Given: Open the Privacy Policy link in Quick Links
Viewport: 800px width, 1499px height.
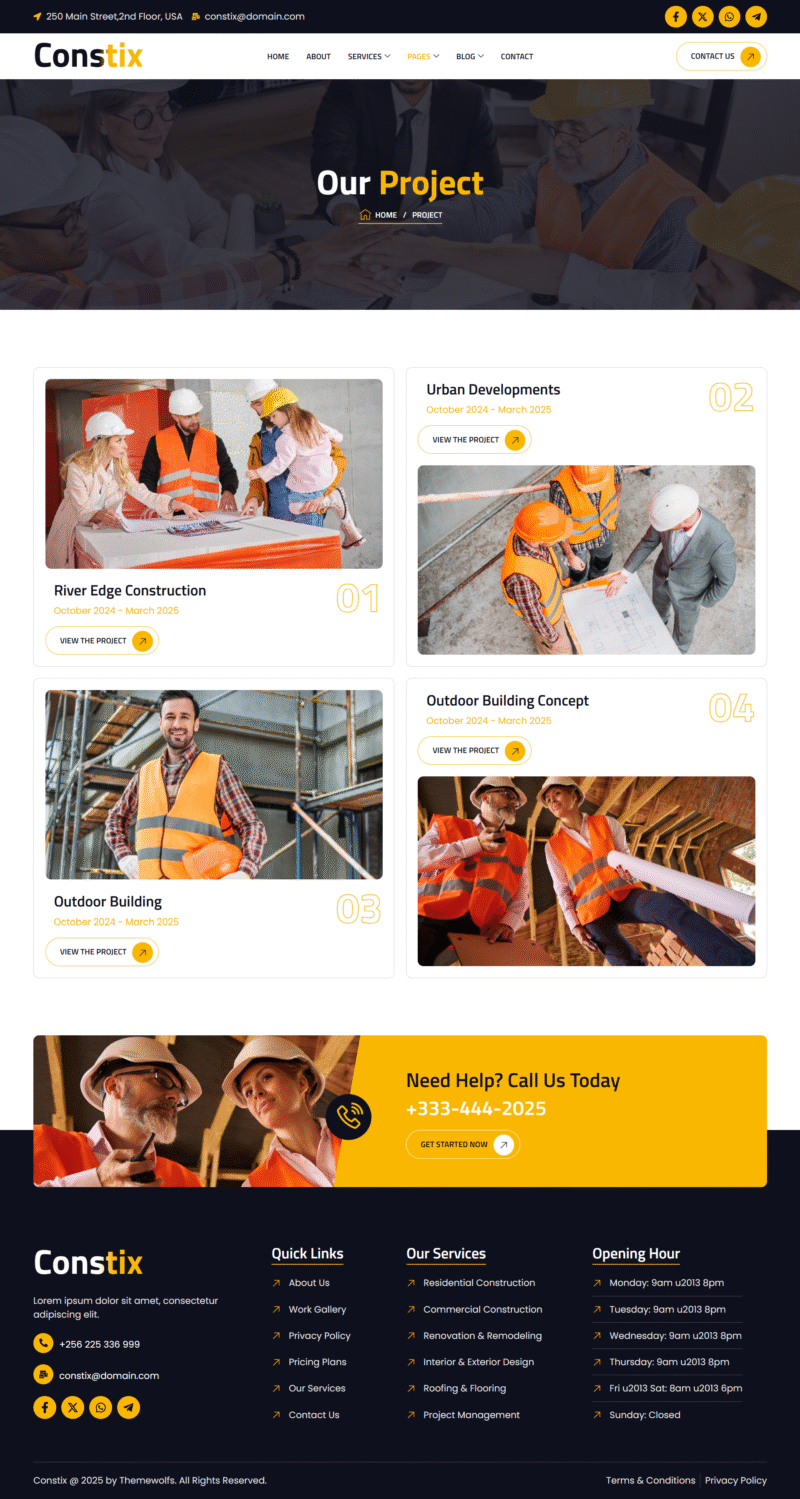Looking at the screenshot, I should 319,1335.
